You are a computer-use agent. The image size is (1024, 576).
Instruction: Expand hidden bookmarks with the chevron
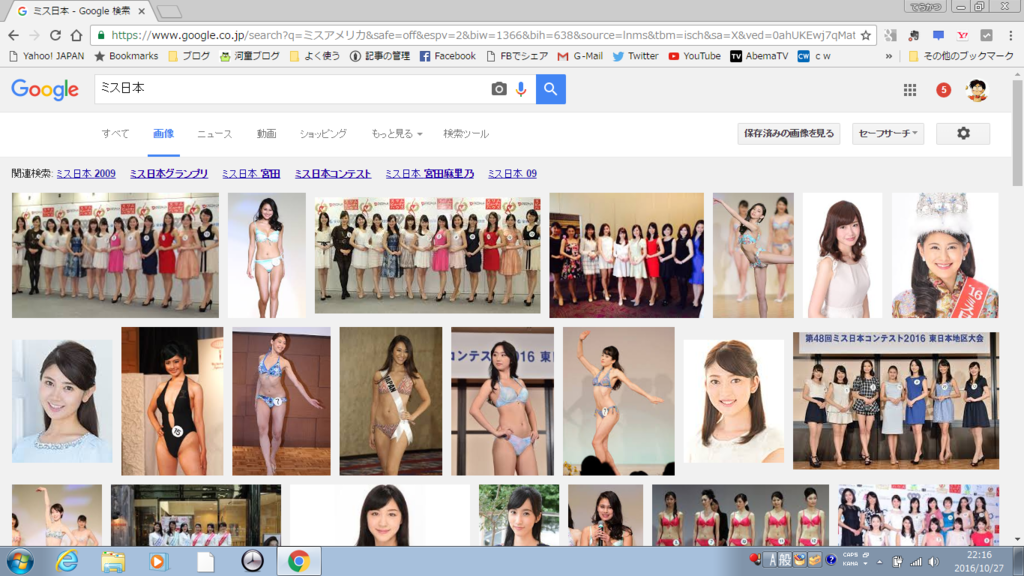pyautogui.click(x=889, y=56)
